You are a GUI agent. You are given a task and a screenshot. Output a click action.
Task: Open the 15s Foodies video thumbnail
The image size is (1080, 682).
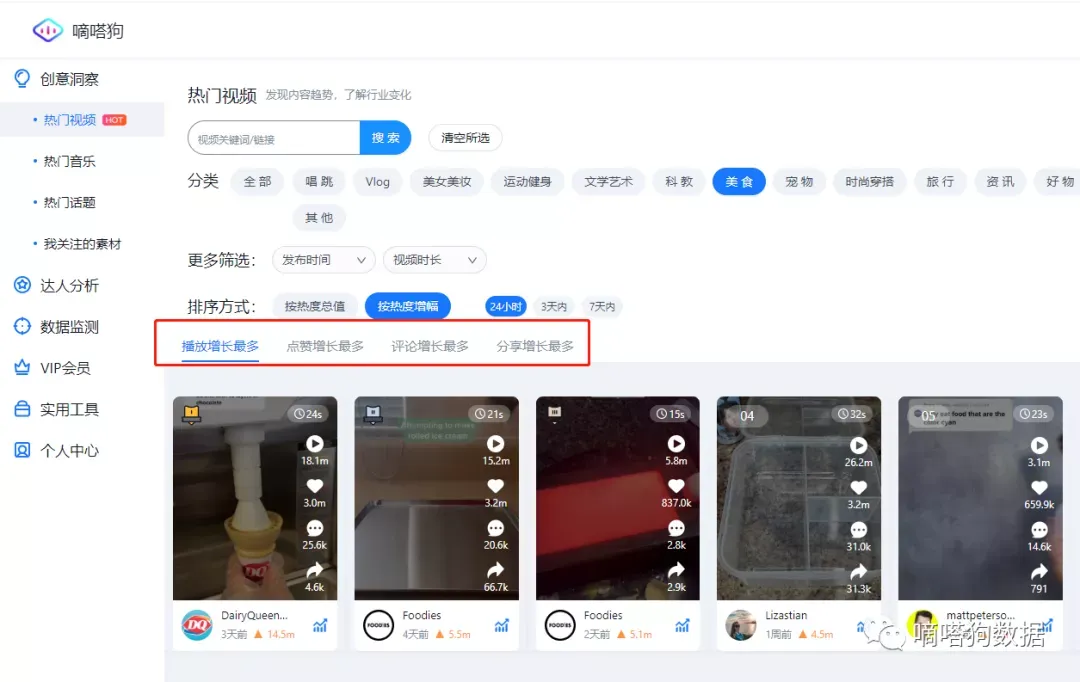click(x=617, y=498)
